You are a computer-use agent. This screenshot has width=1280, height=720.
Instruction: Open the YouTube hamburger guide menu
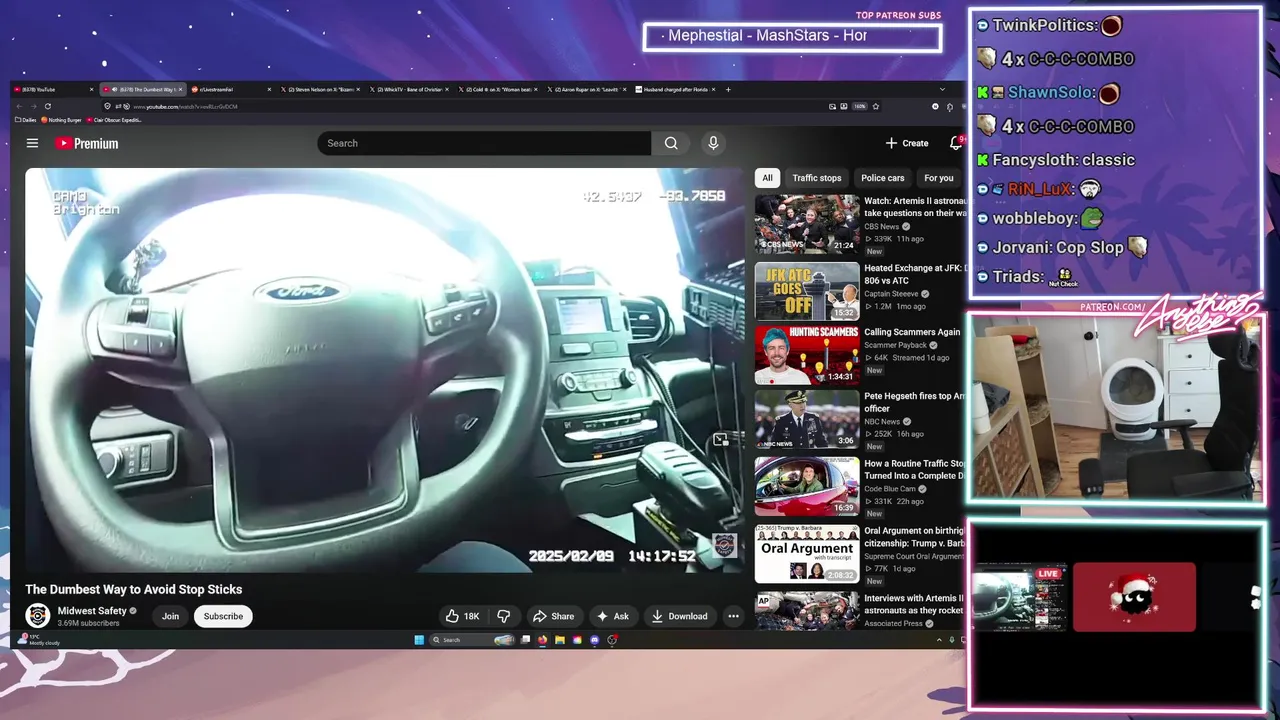32,143
